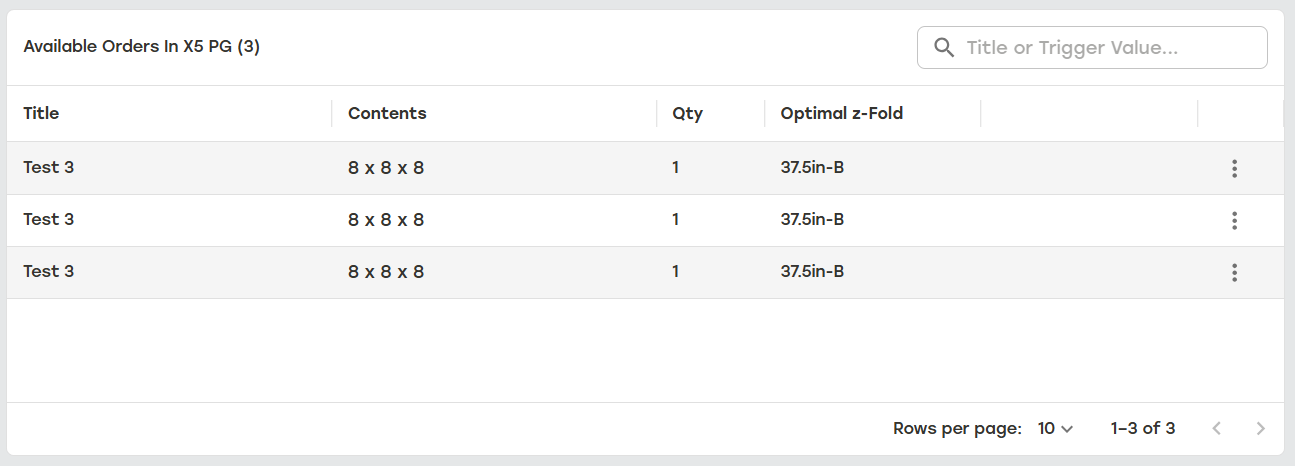Sort by Contents column header
This screenshot has height=466, width=1295.
(x=387, y=113)
